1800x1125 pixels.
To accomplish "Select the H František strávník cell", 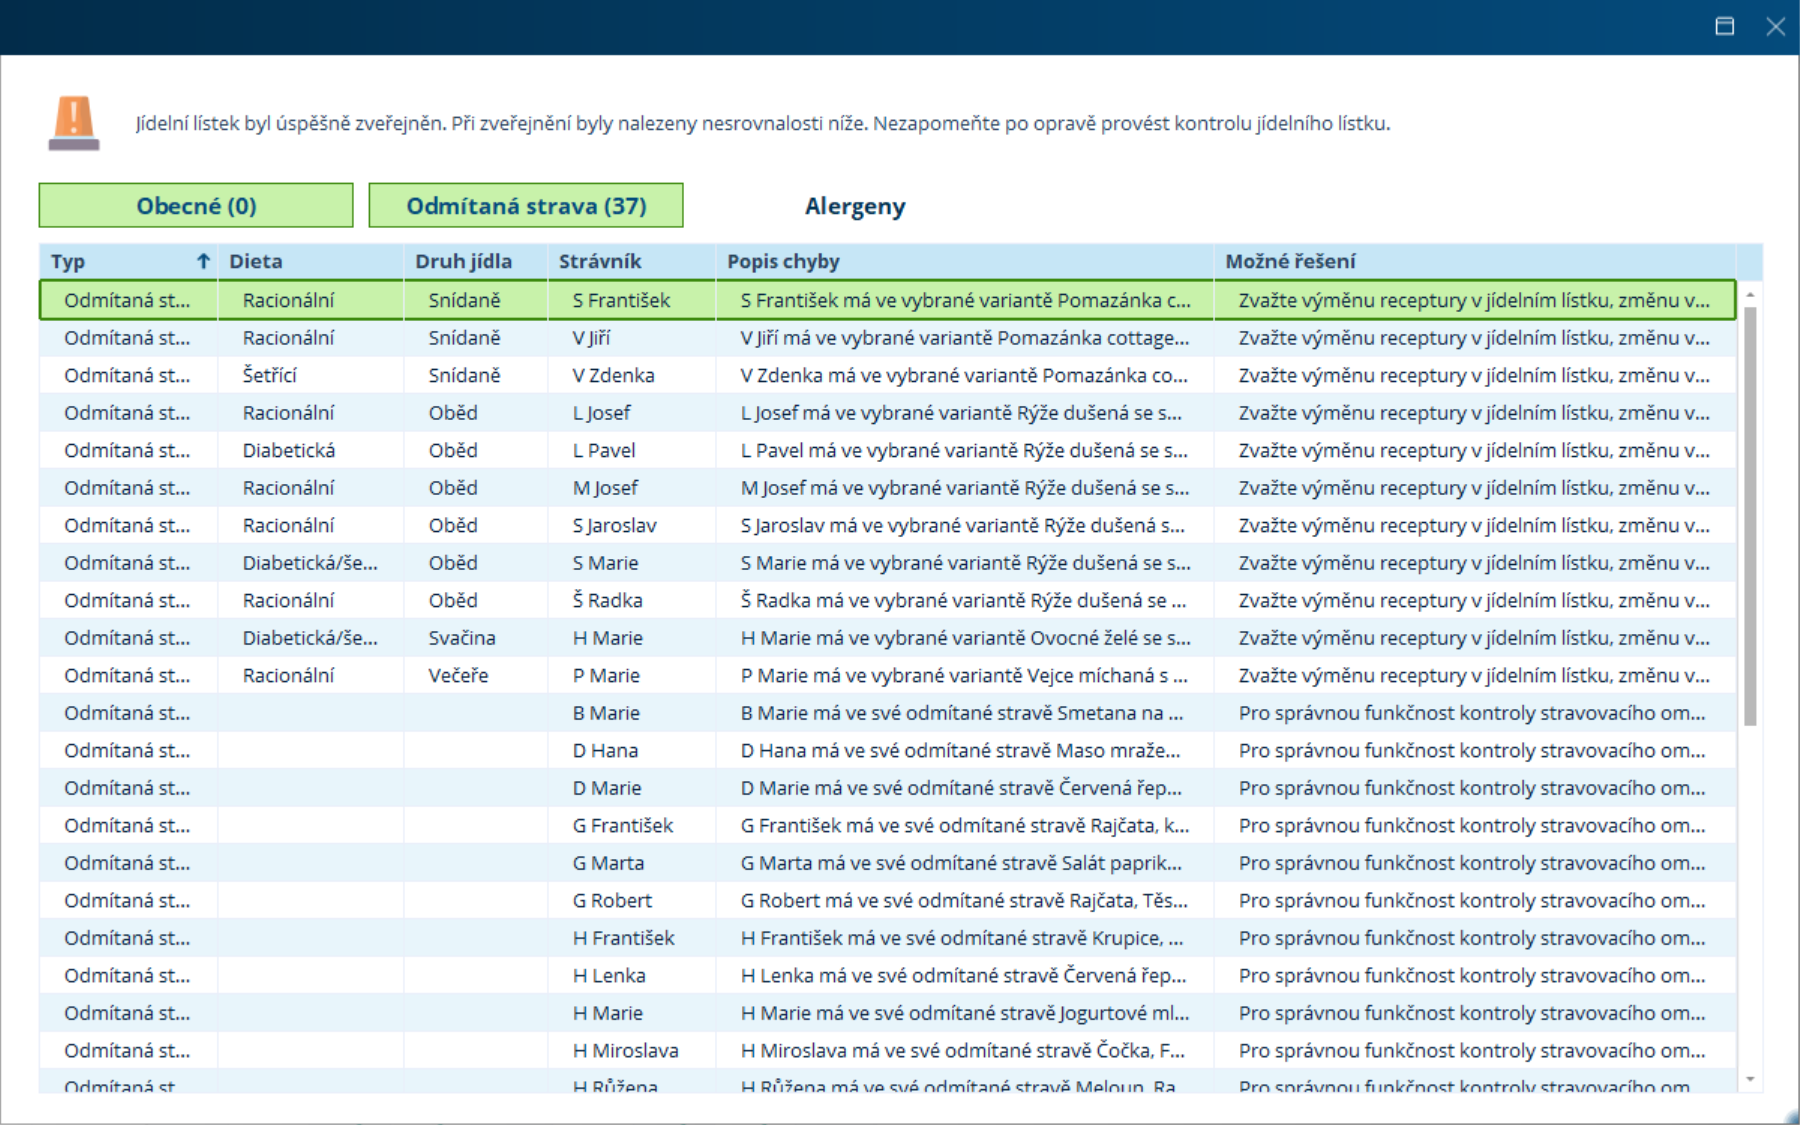I will point(632,938).
